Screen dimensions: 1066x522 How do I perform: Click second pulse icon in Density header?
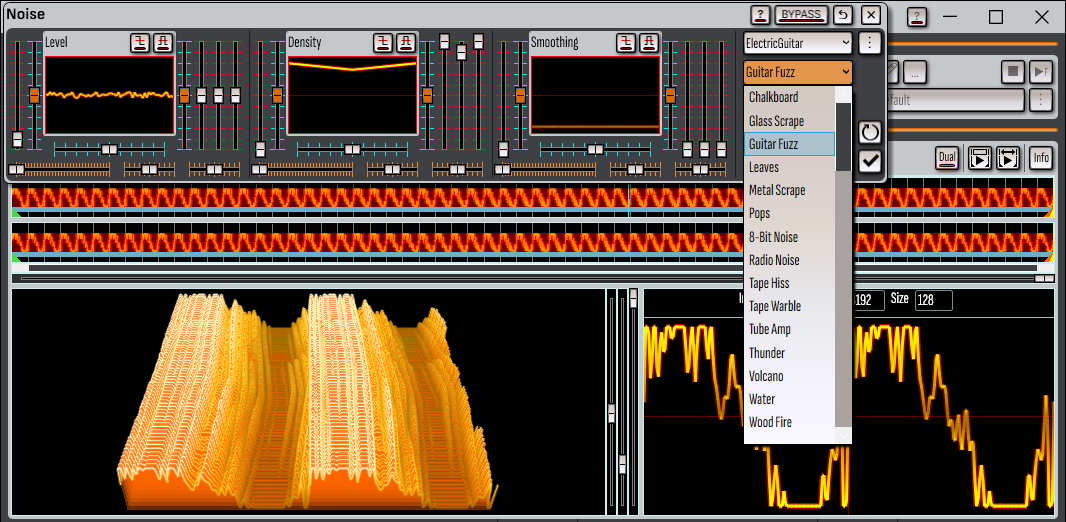405,42
